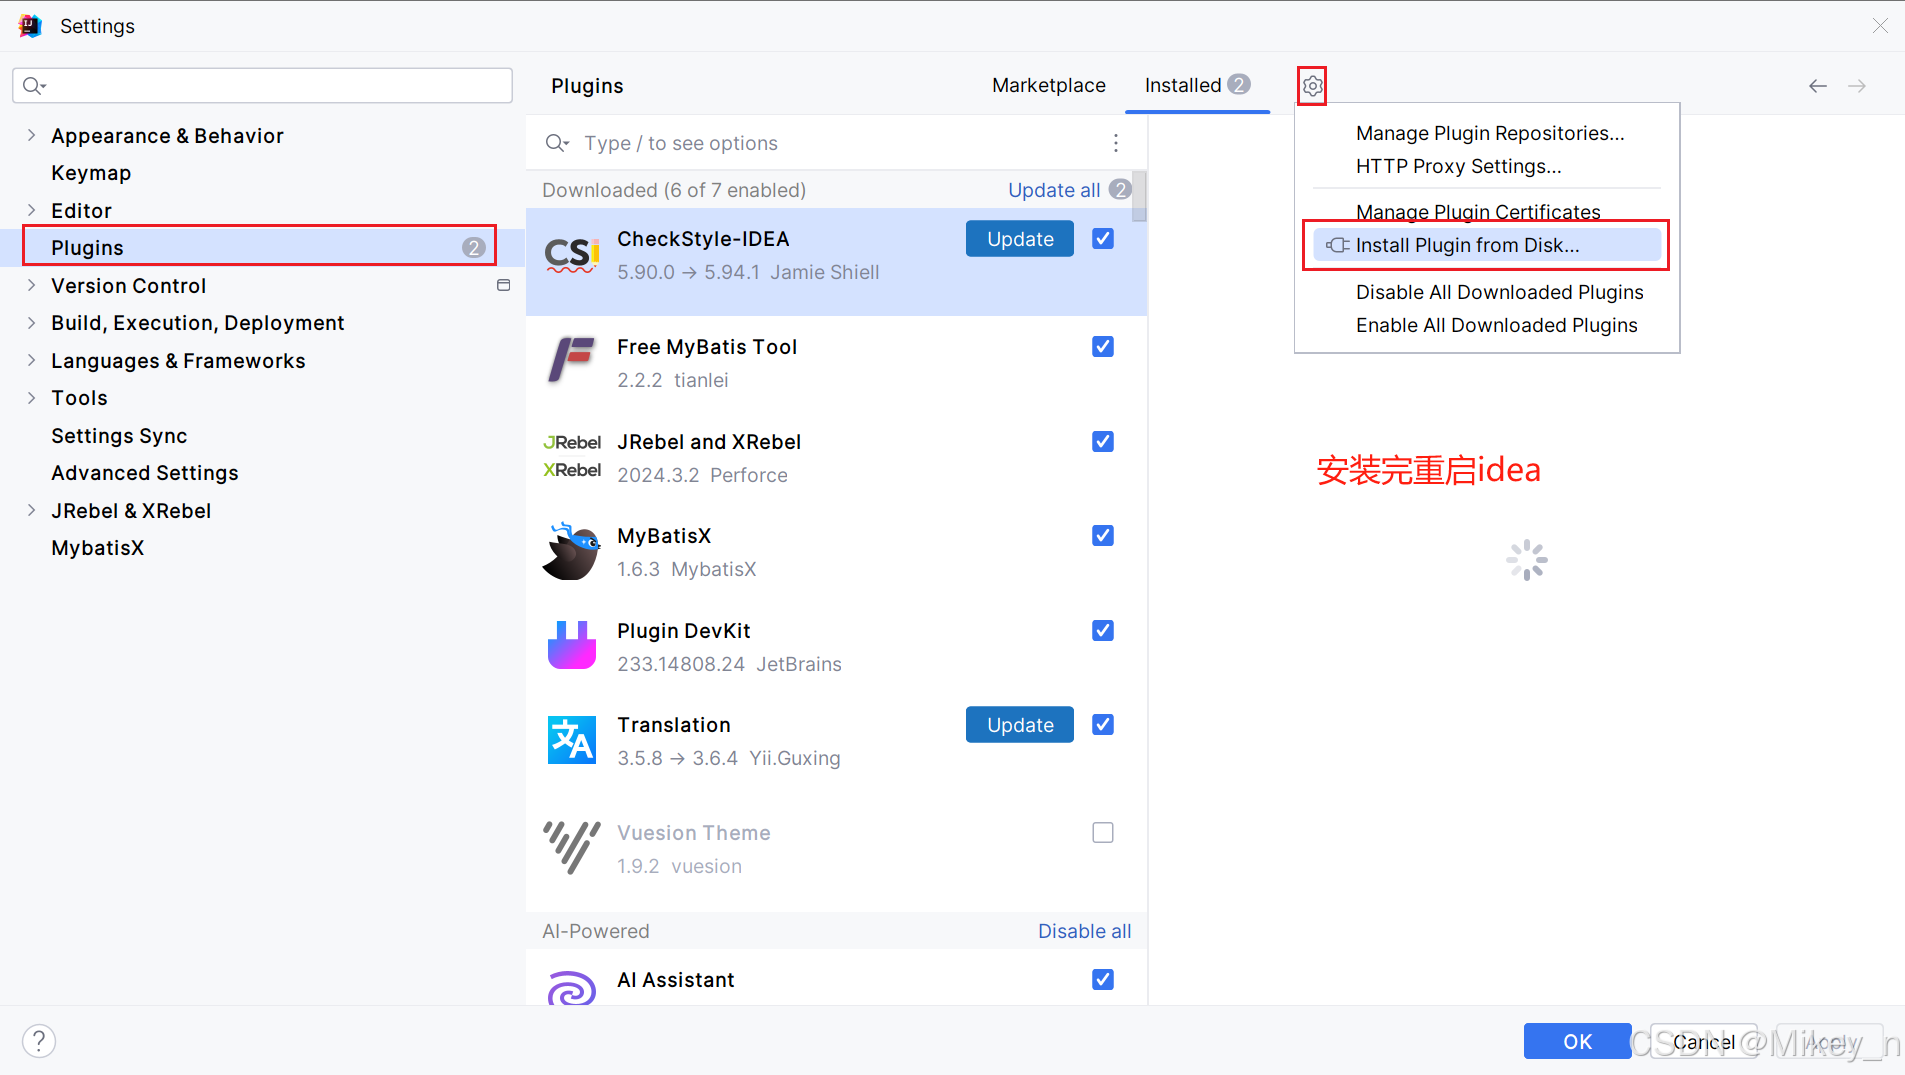Click the Plugins sidebar update badge
This screenshot has height=1075, width=1905.
pyautogui.click(x=474, y=247)
